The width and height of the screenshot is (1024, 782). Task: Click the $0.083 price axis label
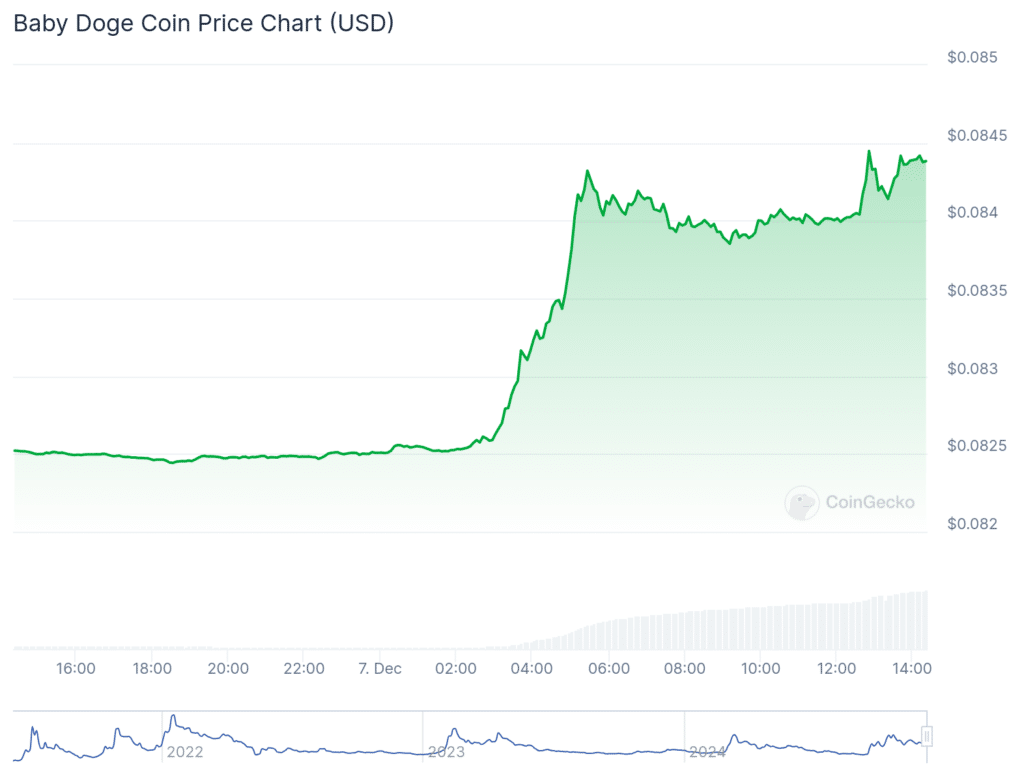pyautogui.click(x=973, y=368)
